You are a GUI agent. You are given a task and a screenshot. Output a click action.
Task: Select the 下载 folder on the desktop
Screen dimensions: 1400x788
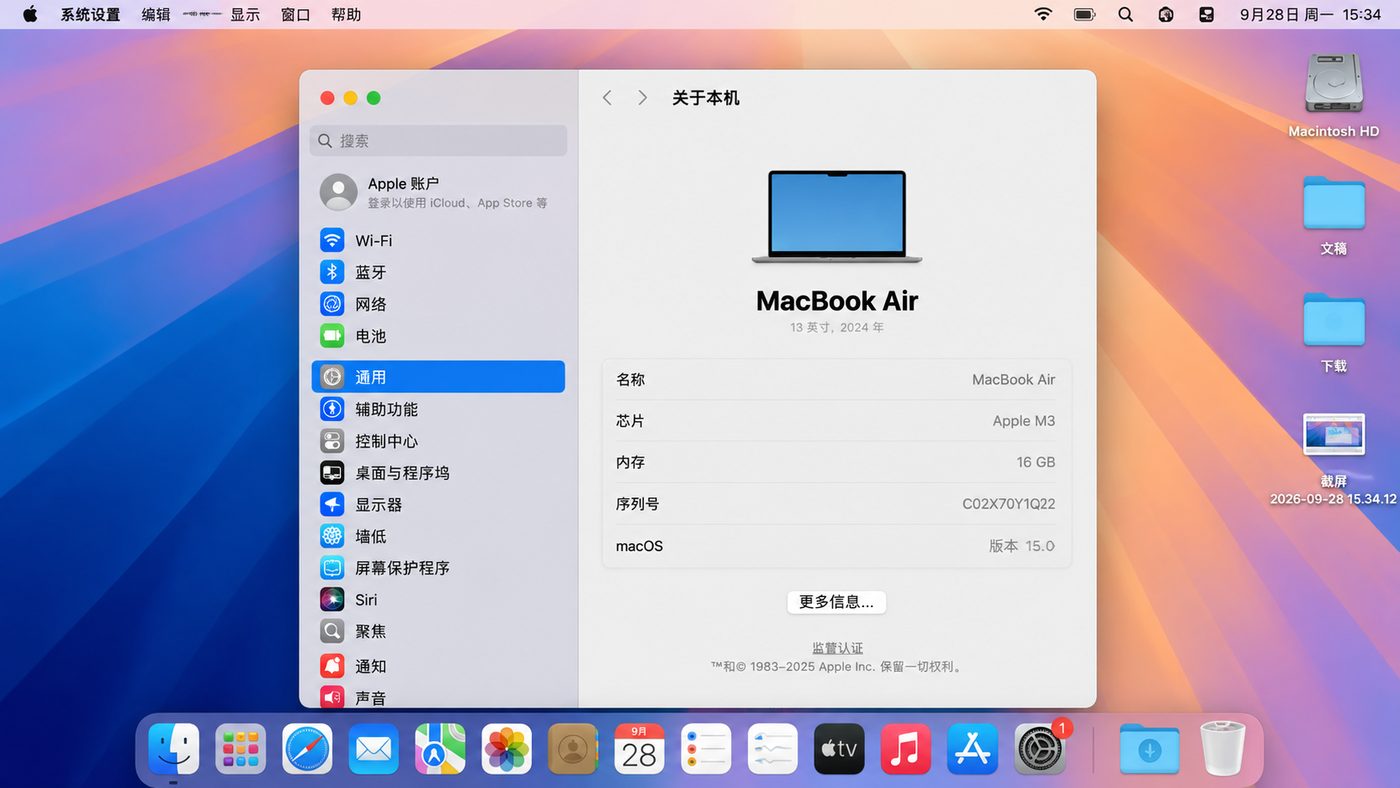click(x=1334, y=332)
